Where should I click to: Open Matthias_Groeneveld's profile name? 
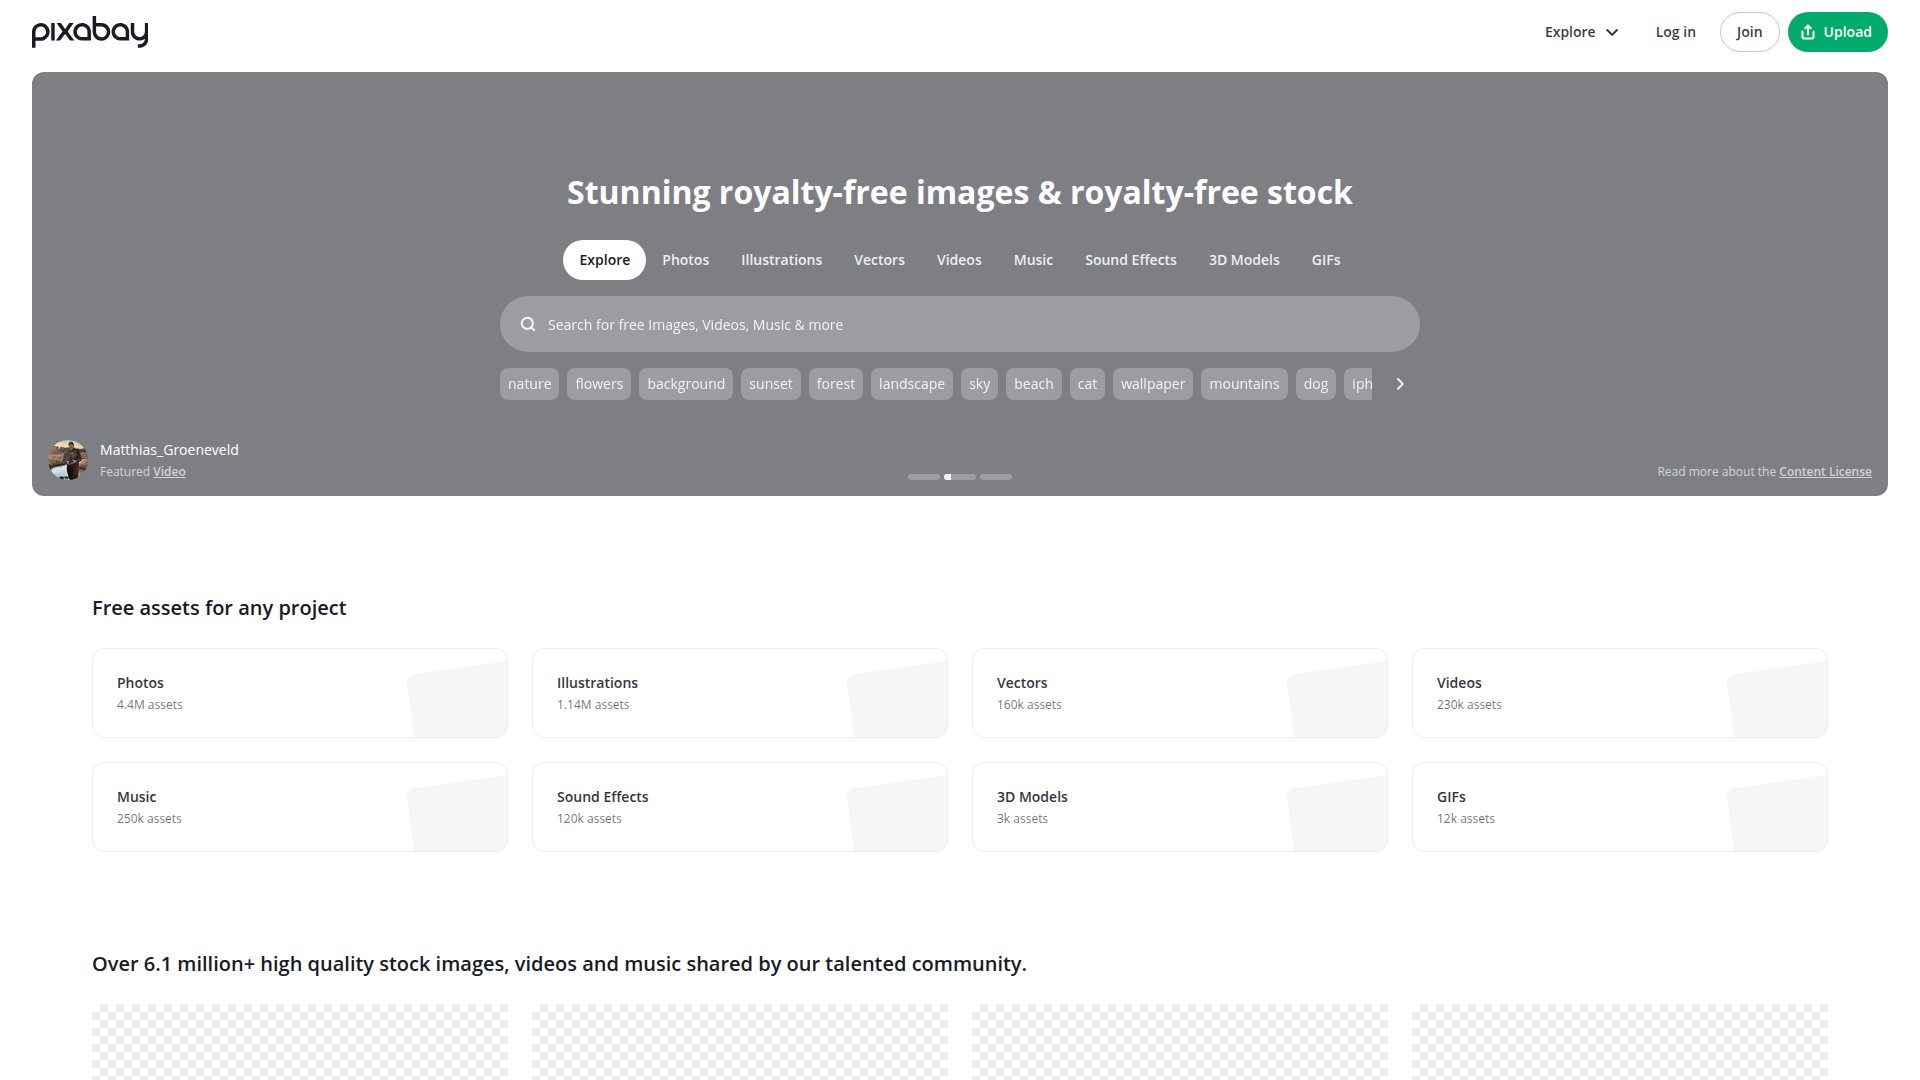[x=169, y=450]
